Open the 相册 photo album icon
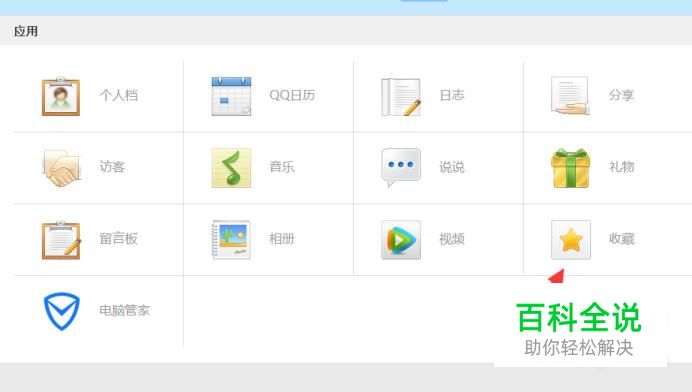 (x=231, y=240)
